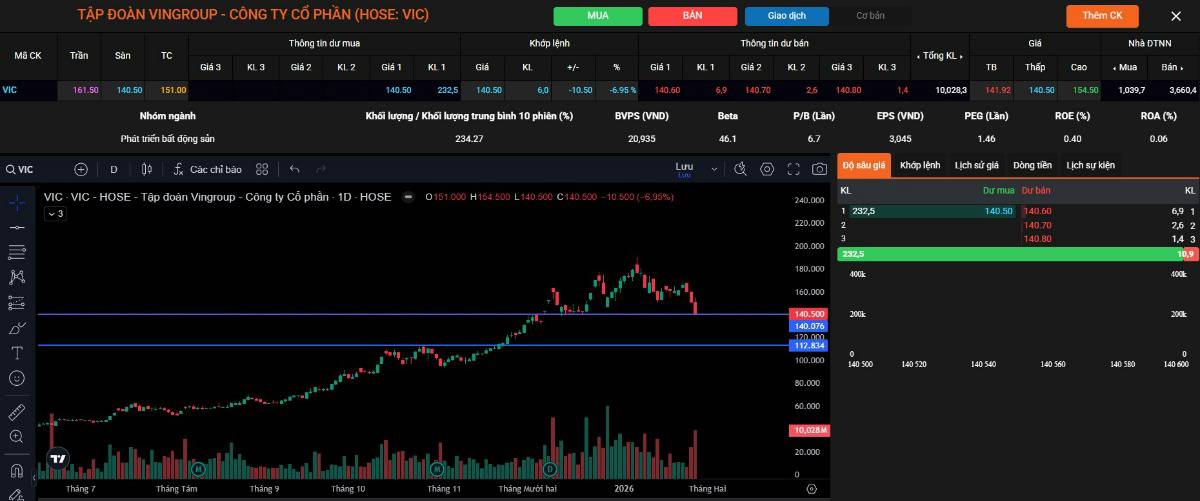Toggle the magnet mode tool
This screenshot has height=501, width=1200.
tap(17, 469)
